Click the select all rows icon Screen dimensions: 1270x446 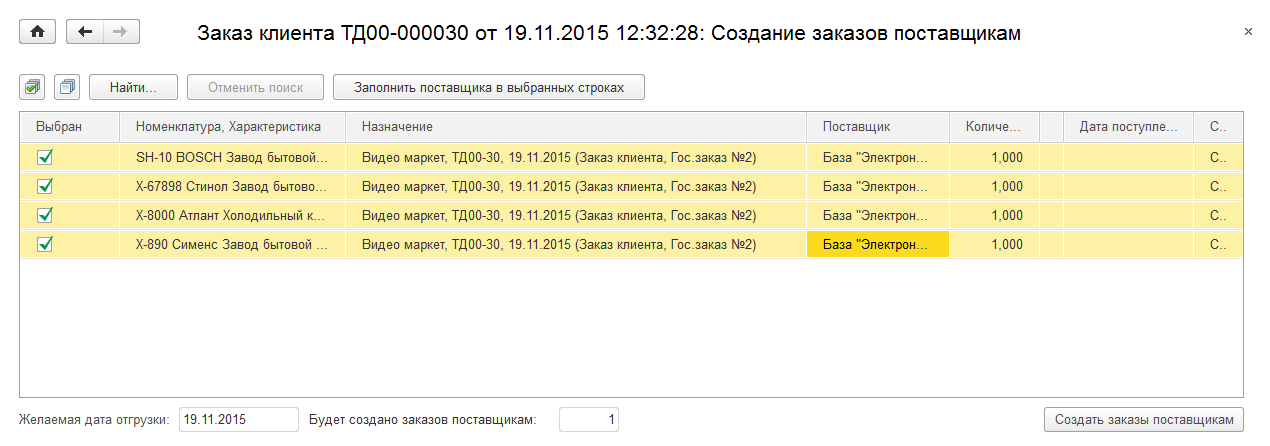pyautogui.click(x=32, y=87)
